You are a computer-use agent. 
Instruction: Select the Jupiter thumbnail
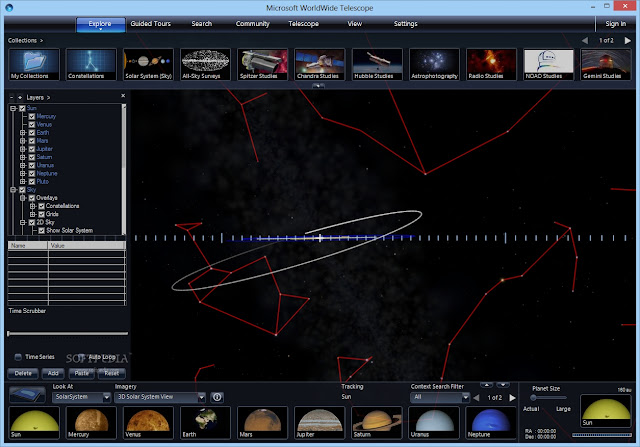pos(320,423)
